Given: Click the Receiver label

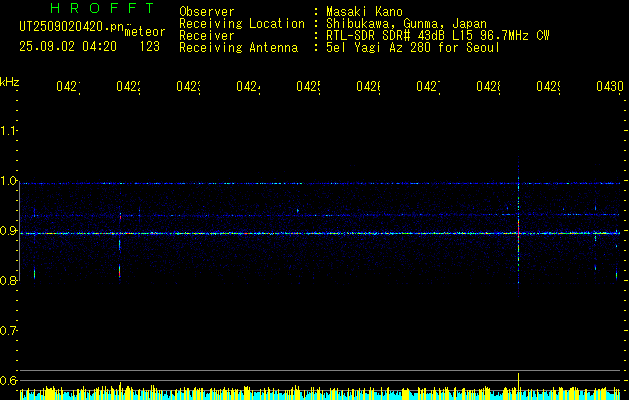Looking at the screenshot, I should tap(207, 36).
